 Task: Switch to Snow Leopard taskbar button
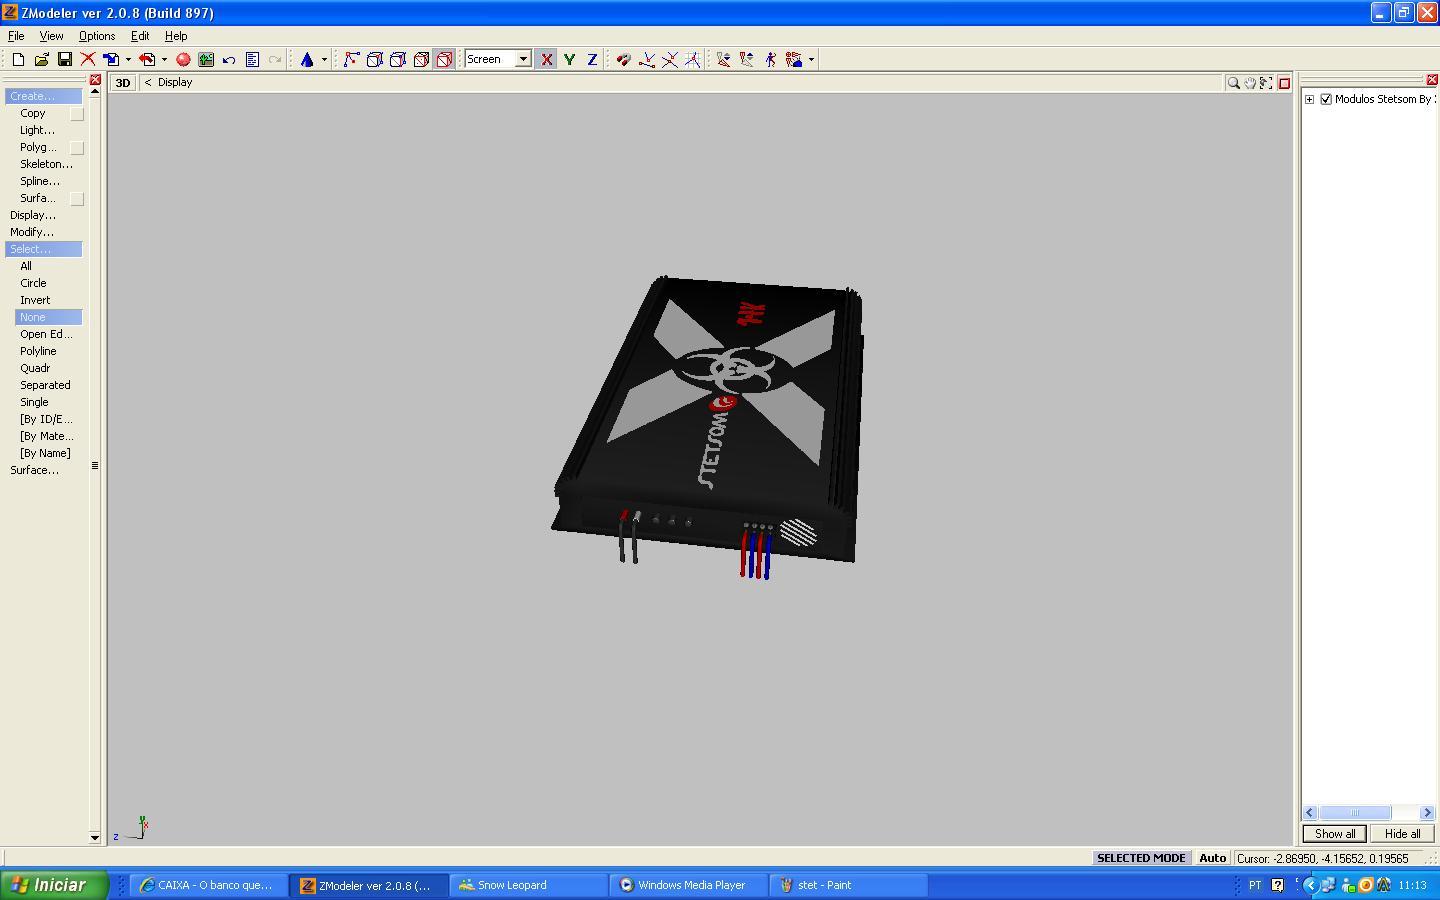point(529,885)
